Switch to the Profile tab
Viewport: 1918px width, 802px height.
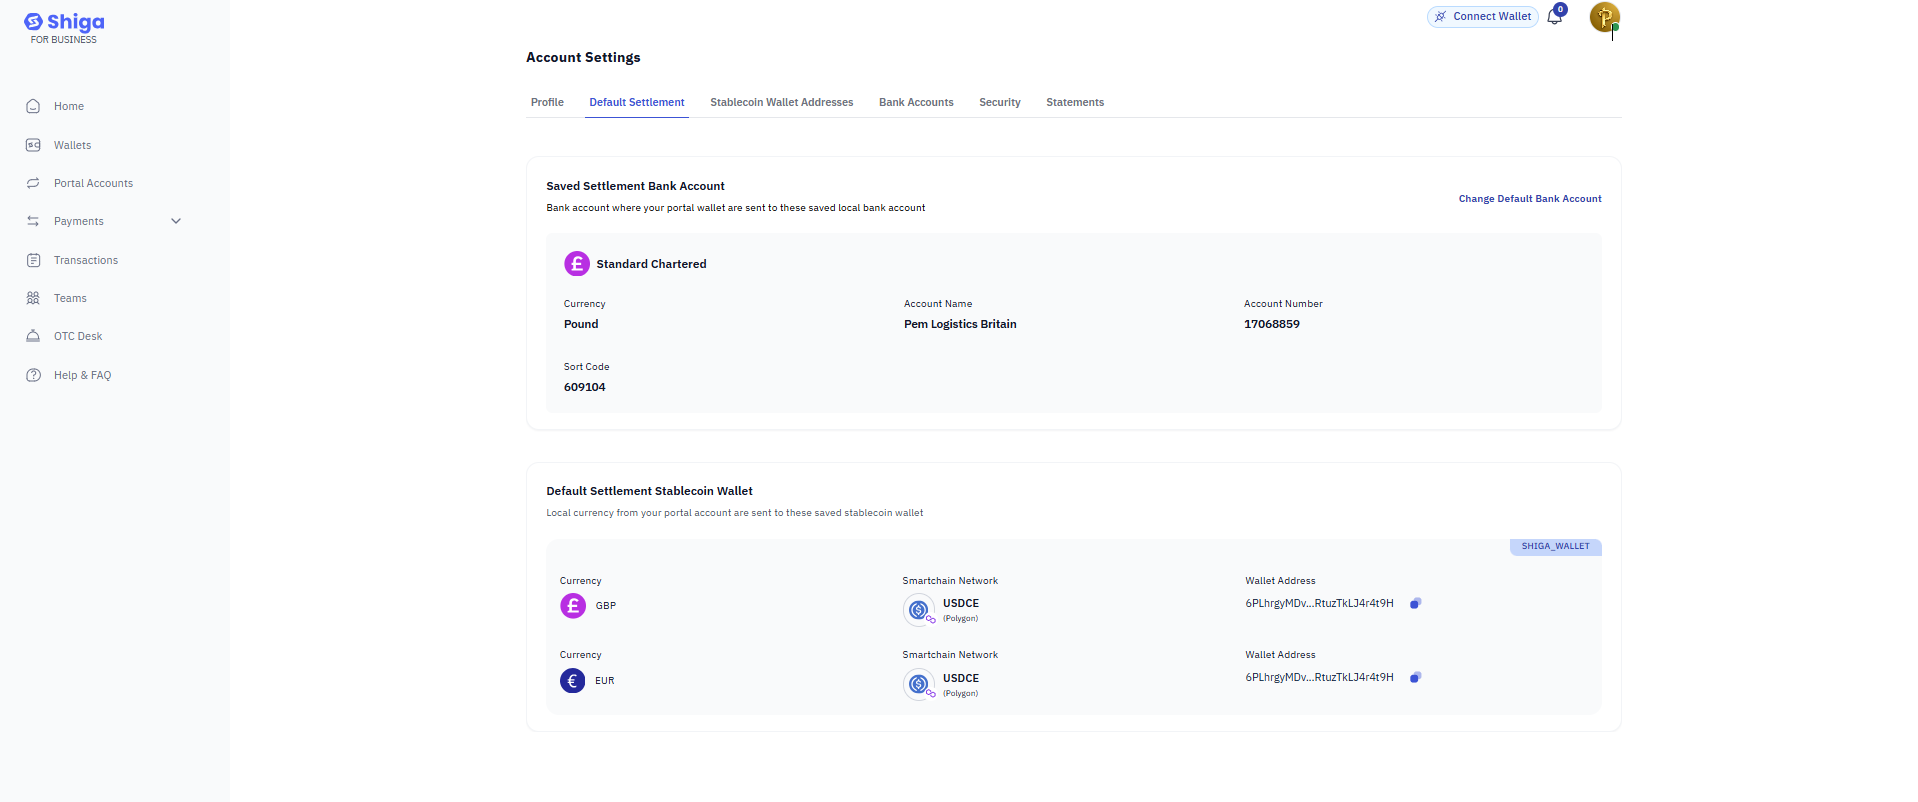547,102
